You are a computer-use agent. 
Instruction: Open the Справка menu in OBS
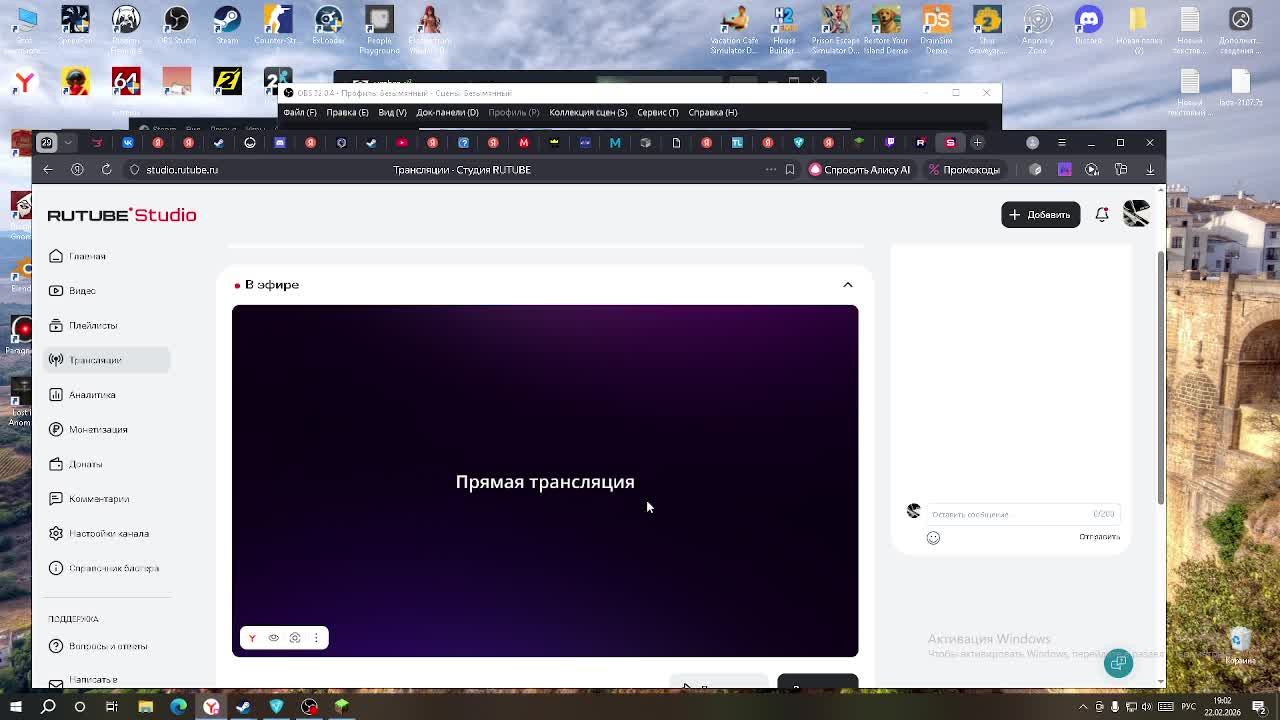[x=713, y=112]
